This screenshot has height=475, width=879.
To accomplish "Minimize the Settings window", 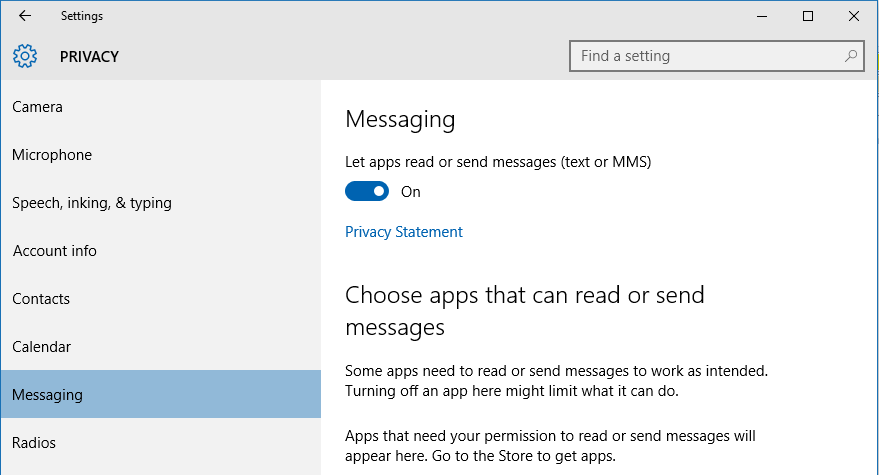I will point(762,16).
